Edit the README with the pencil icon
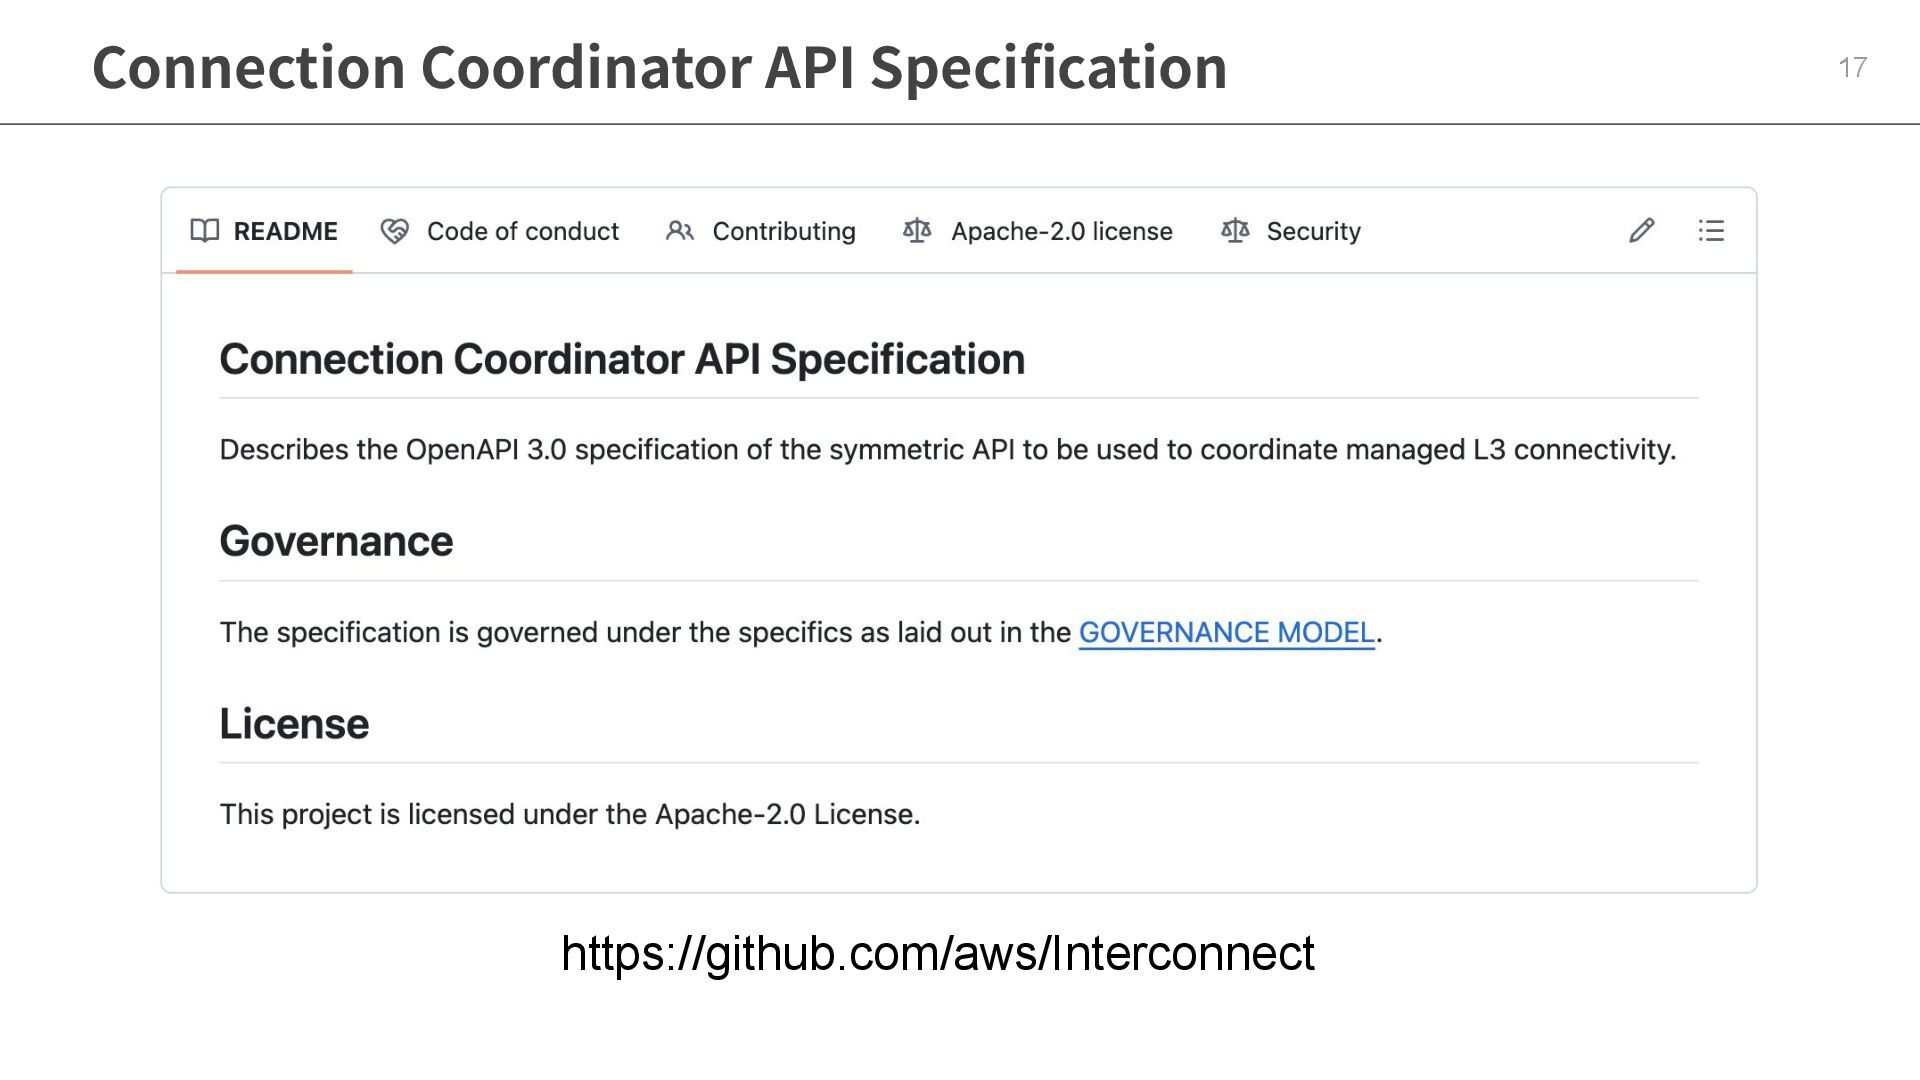 (x=1641, y=231)
